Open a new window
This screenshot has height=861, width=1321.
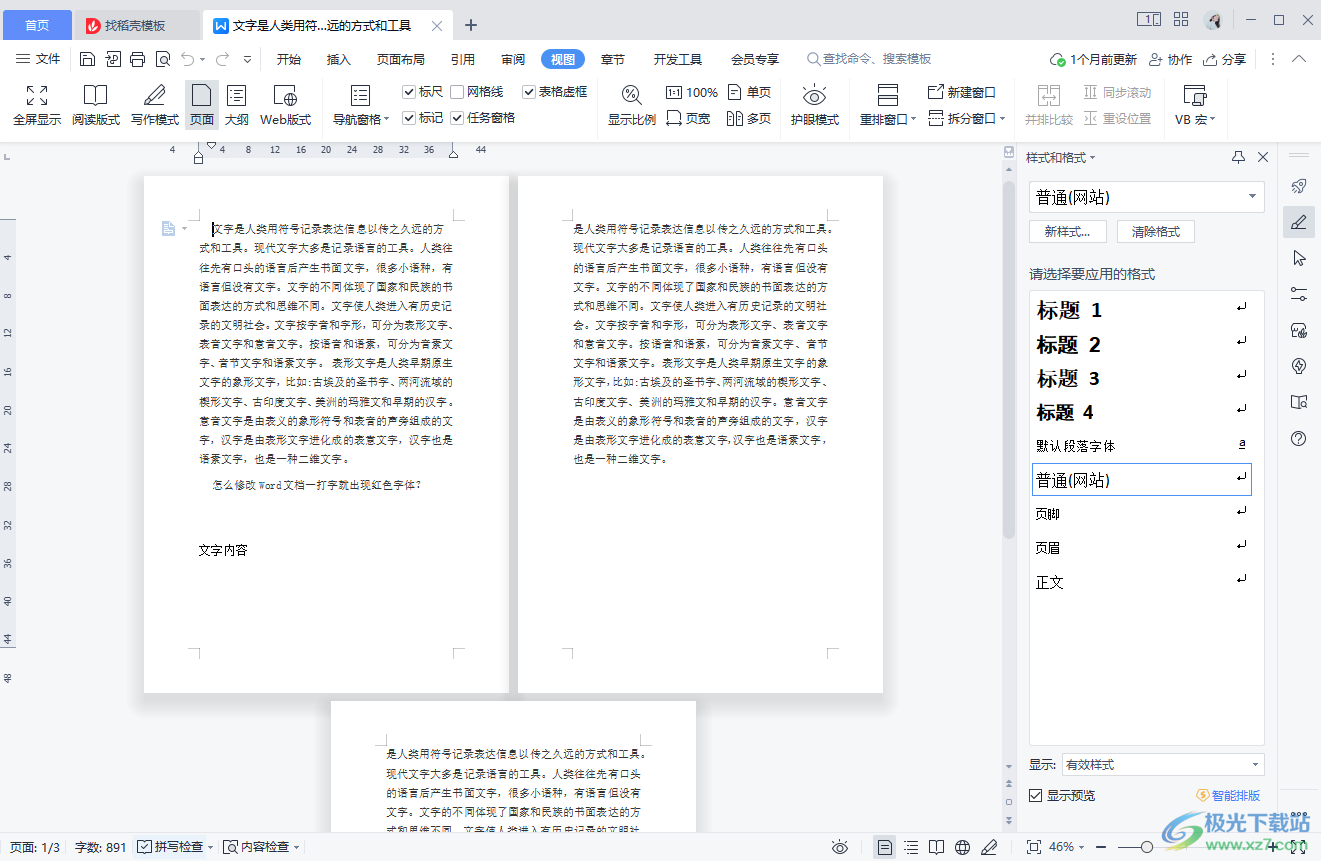(x=962, y=92)
